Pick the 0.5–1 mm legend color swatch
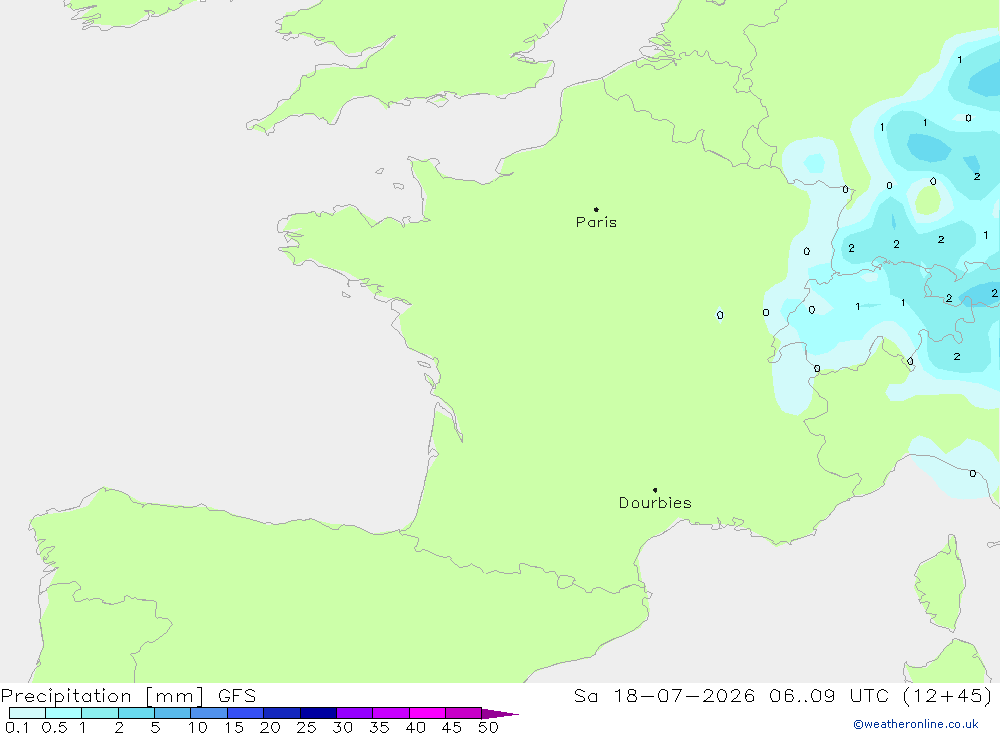1000x733 pixels. coord(64,713)
